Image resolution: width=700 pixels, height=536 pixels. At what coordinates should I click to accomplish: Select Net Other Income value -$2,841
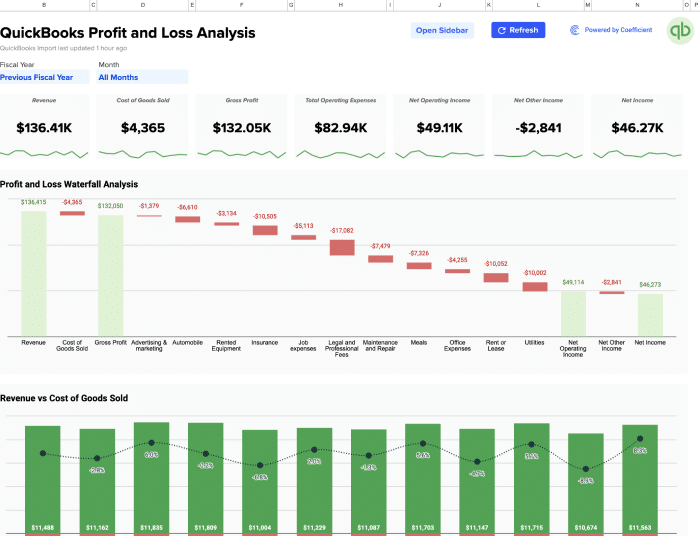click(x=538, y=128)
